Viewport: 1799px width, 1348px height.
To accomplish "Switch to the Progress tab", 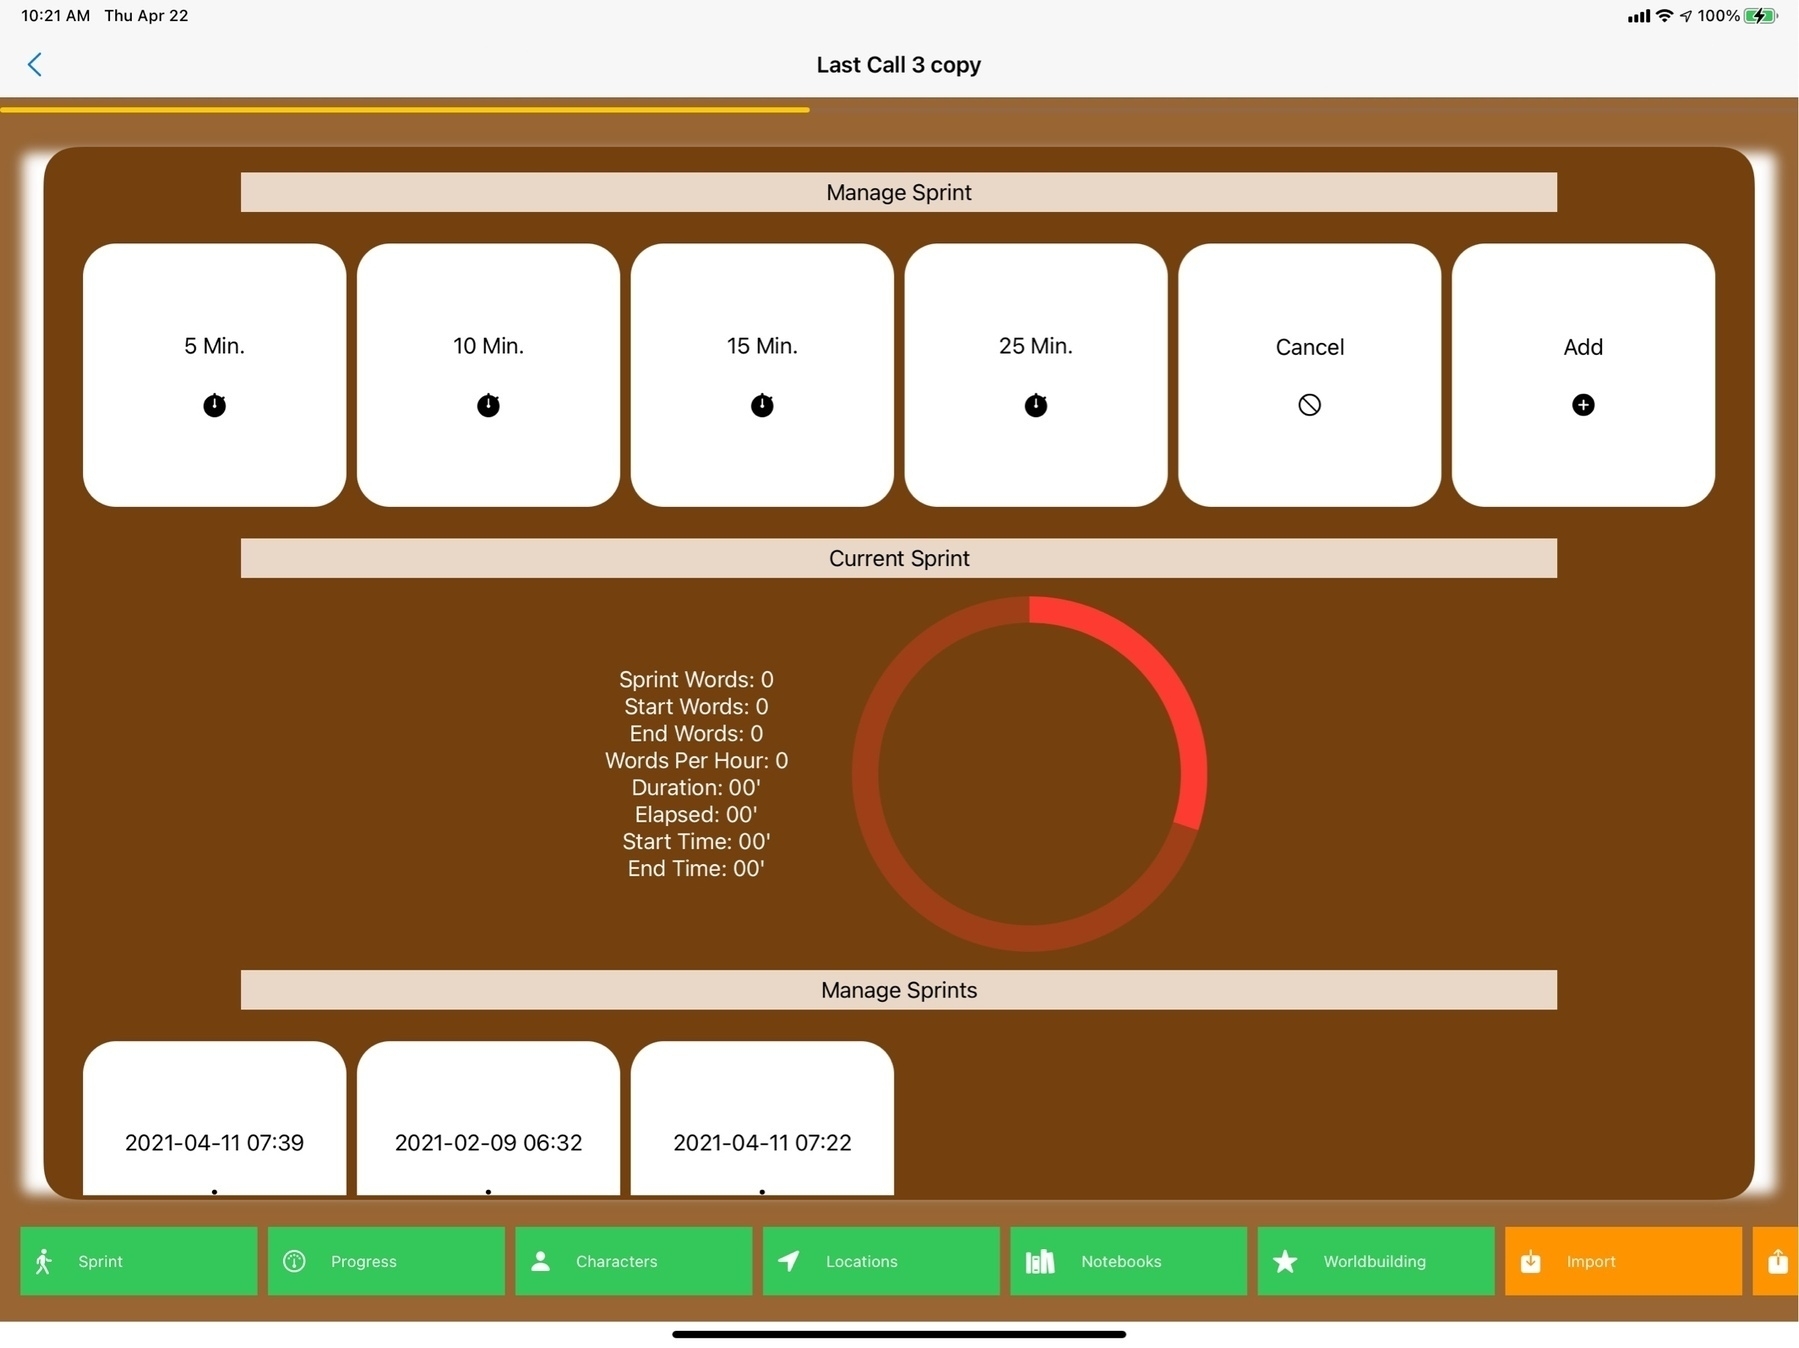I will 386,1261.
